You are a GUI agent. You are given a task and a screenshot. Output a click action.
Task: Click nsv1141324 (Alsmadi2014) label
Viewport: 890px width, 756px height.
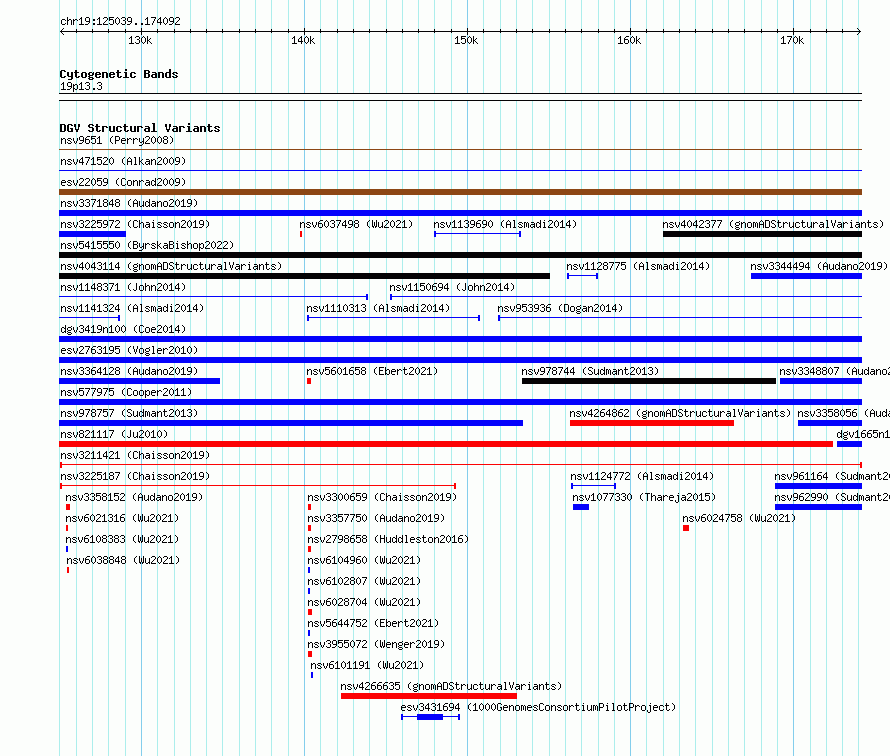pyautogui.click(x=132, y=308)
